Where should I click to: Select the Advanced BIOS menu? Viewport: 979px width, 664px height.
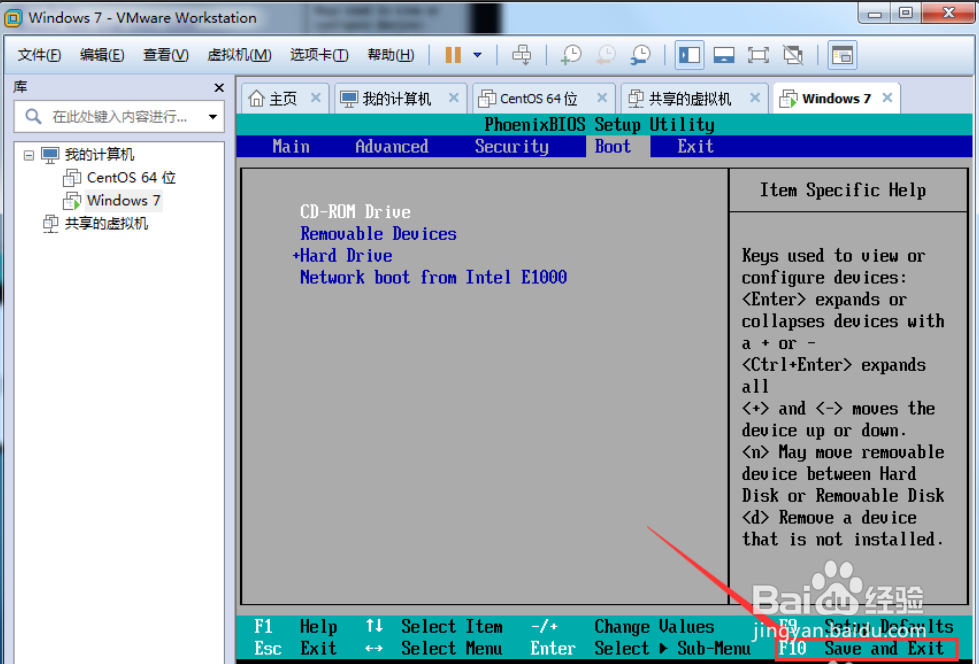pyautogui.click(x=391, y=146)
